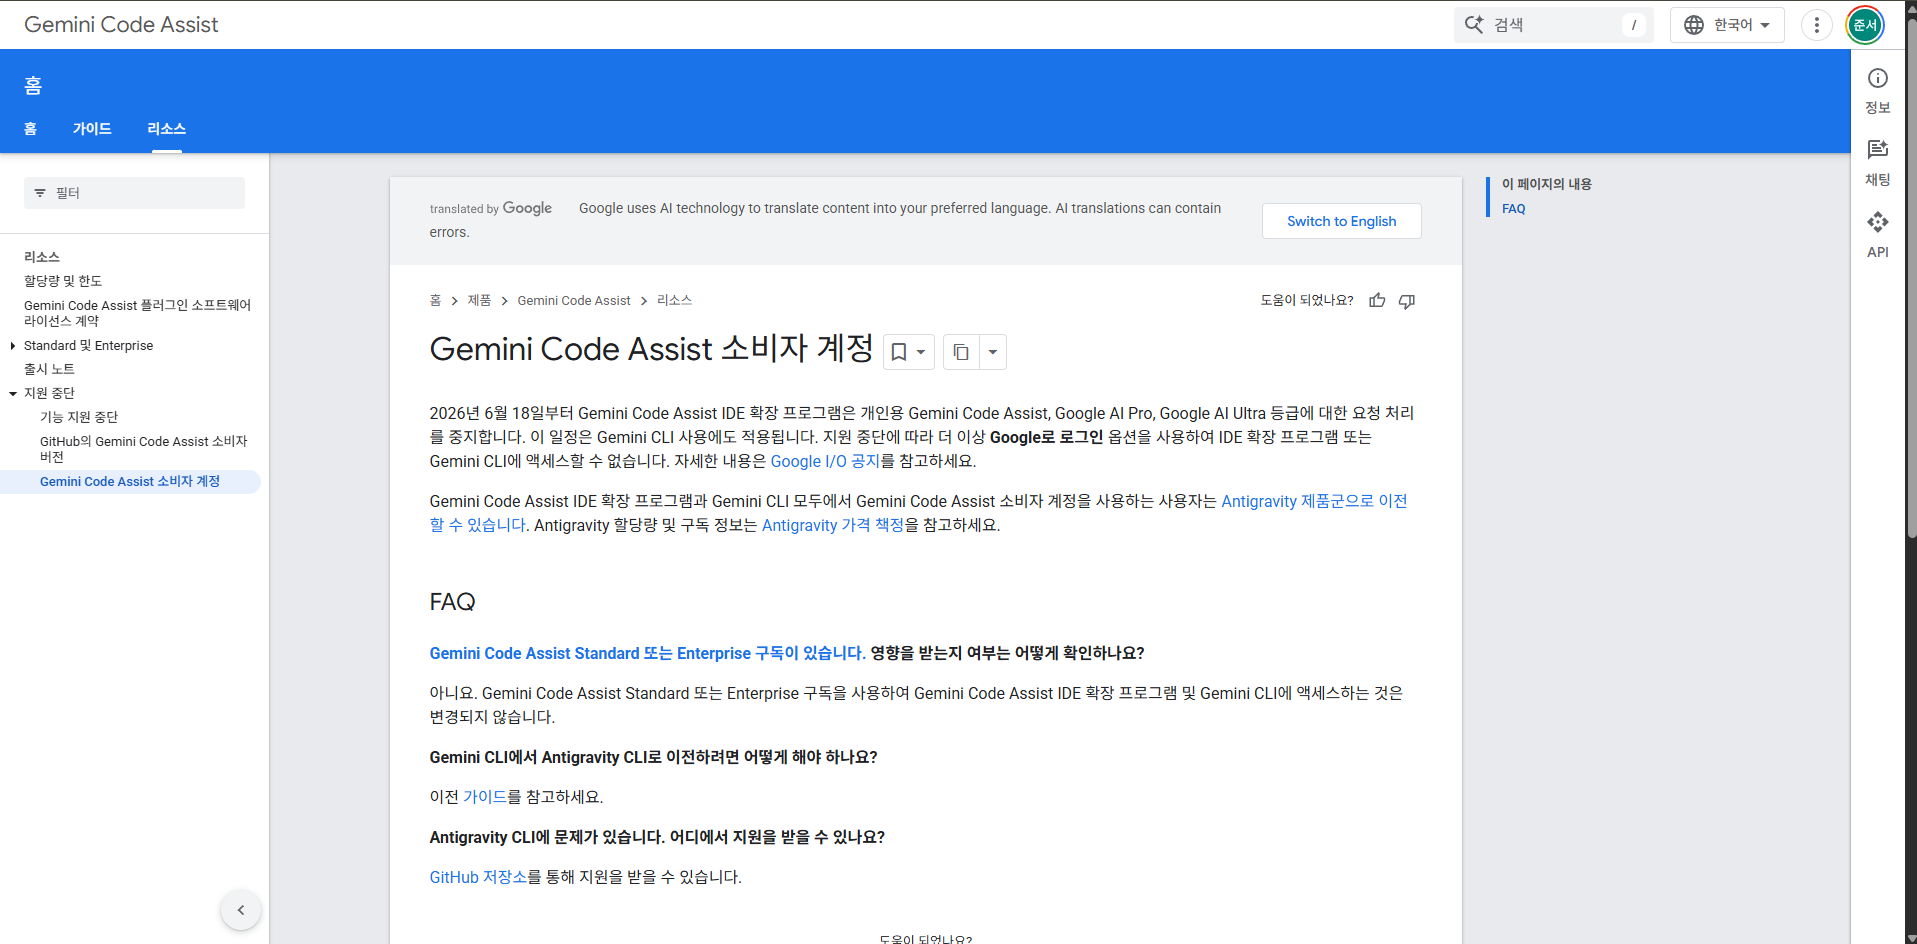The height and width of the screenshot is (944, 1917).
Task: Collapse the left sidebar with the arrow button
Action: 241,910
